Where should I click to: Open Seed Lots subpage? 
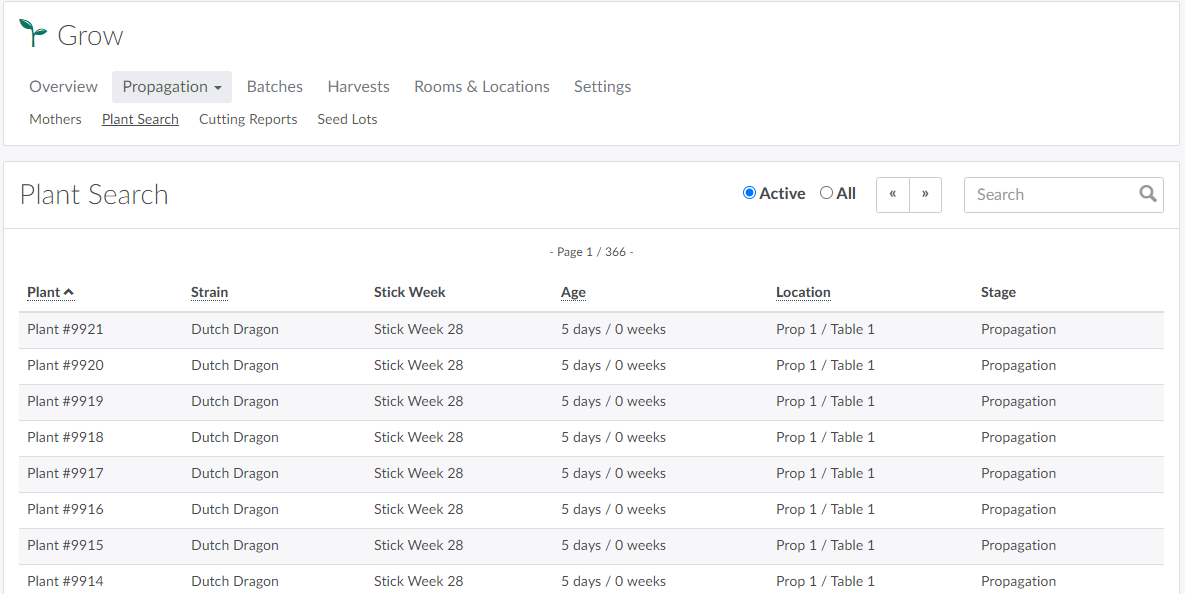pos(347,119)
